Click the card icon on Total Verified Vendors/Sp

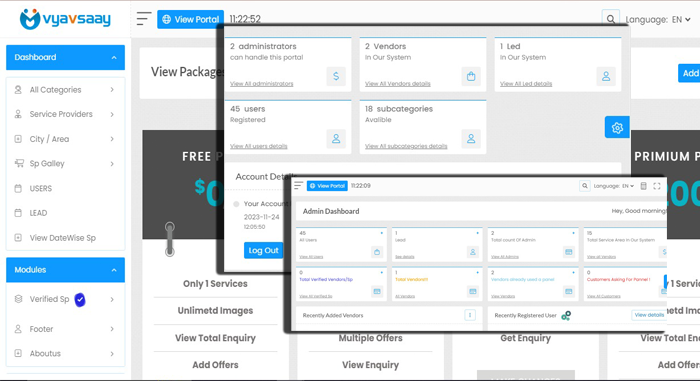[x=377, y=291]
